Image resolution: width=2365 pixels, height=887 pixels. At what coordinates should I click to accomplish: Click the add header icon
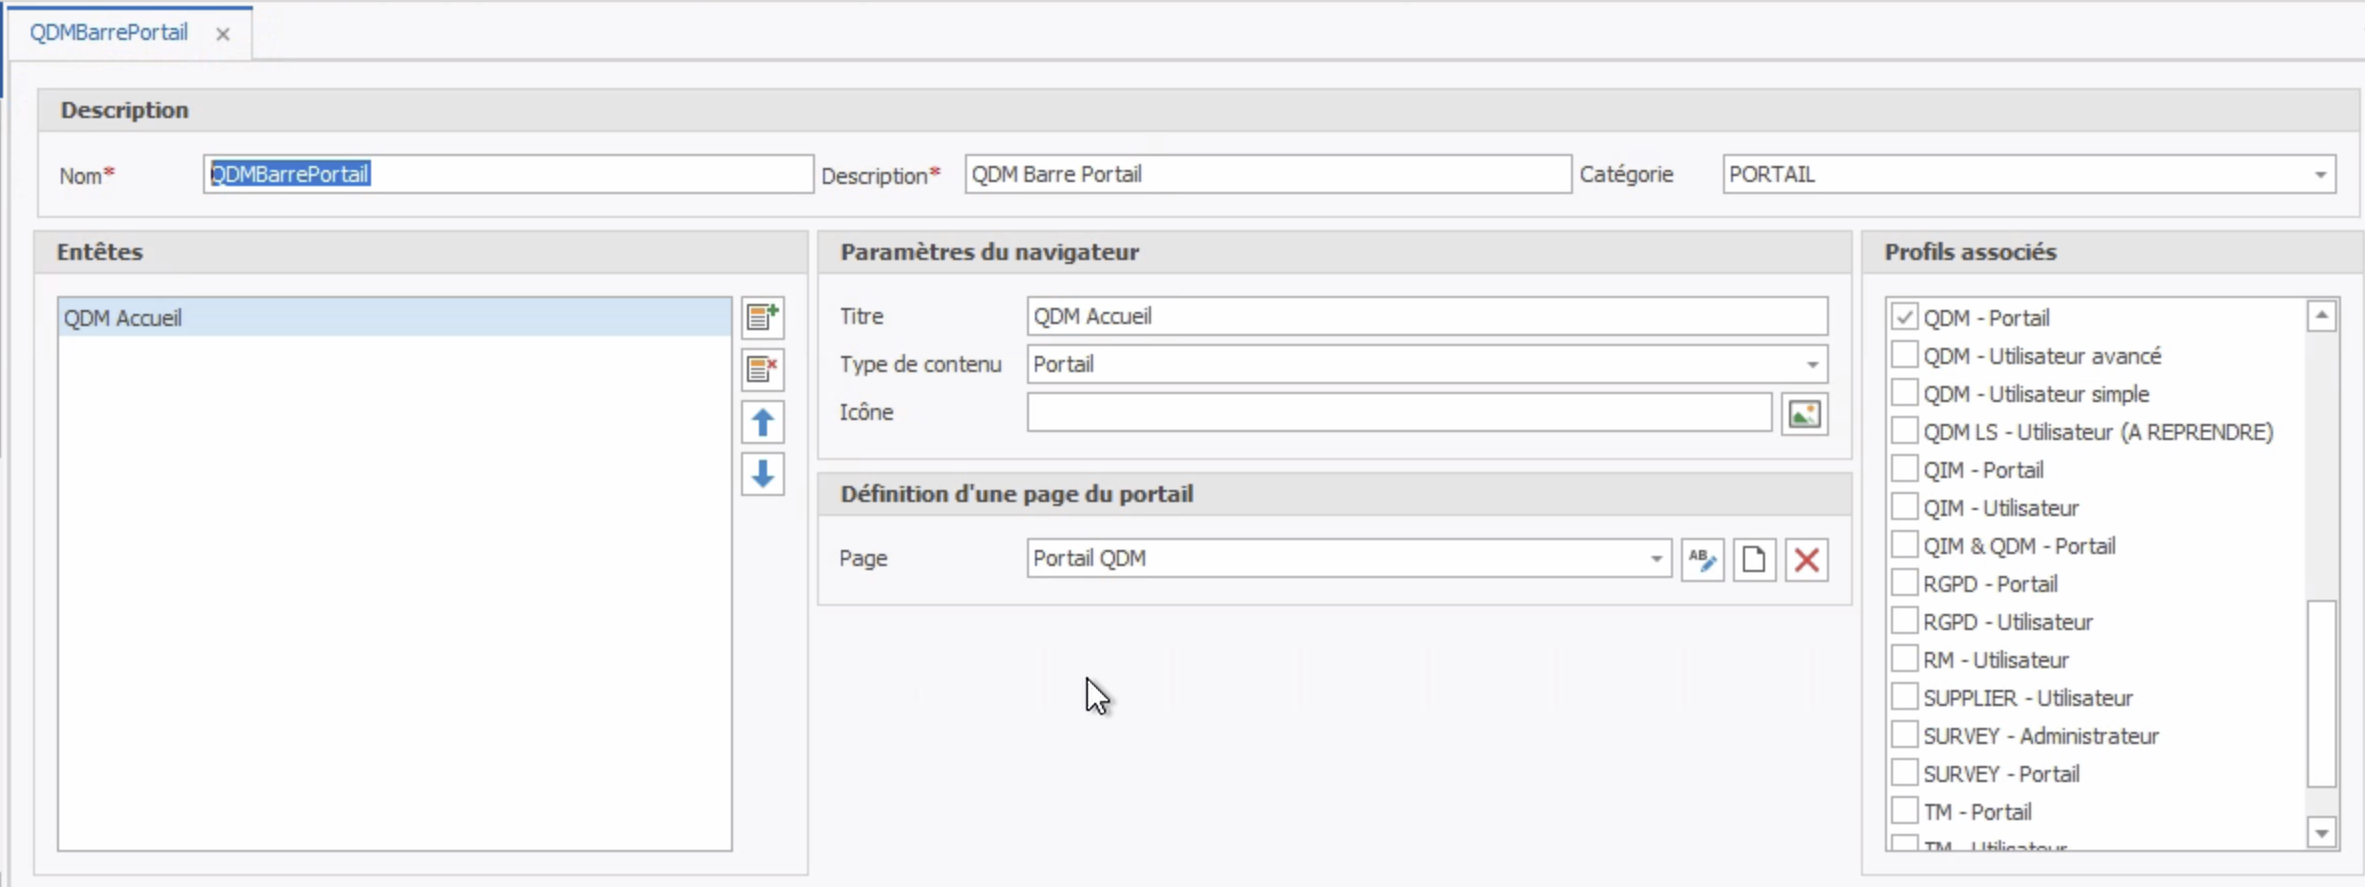pos(762,317)
